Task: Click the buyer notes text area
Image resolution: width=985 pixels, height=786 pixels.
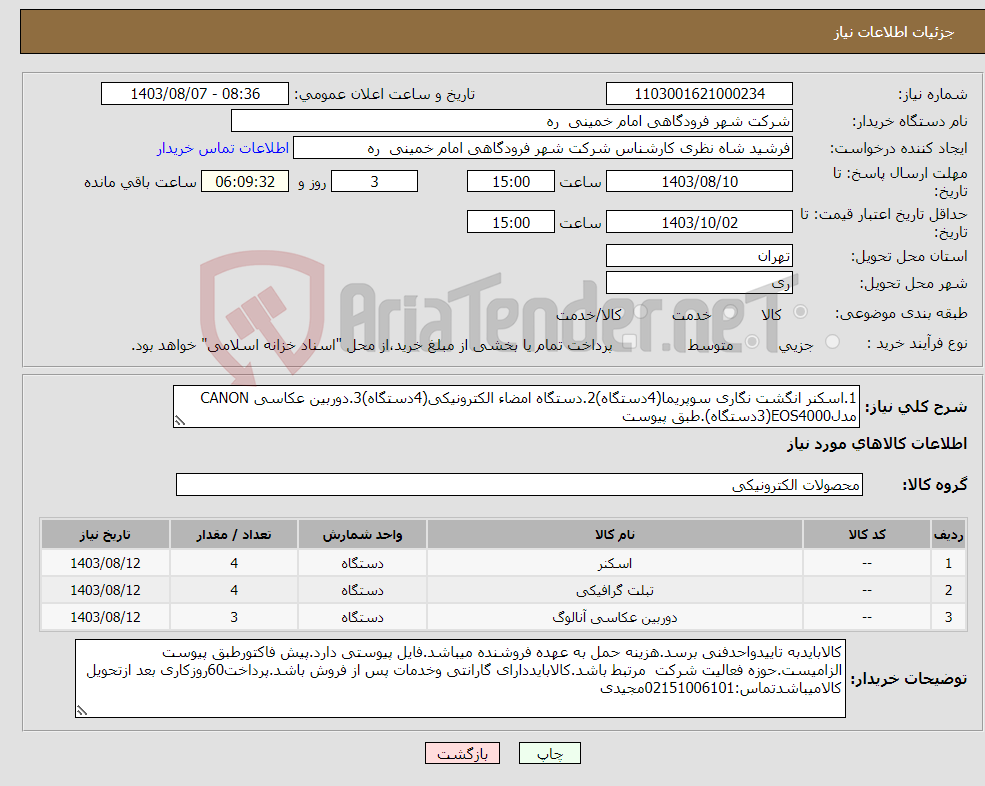Action: pos(460,679)
